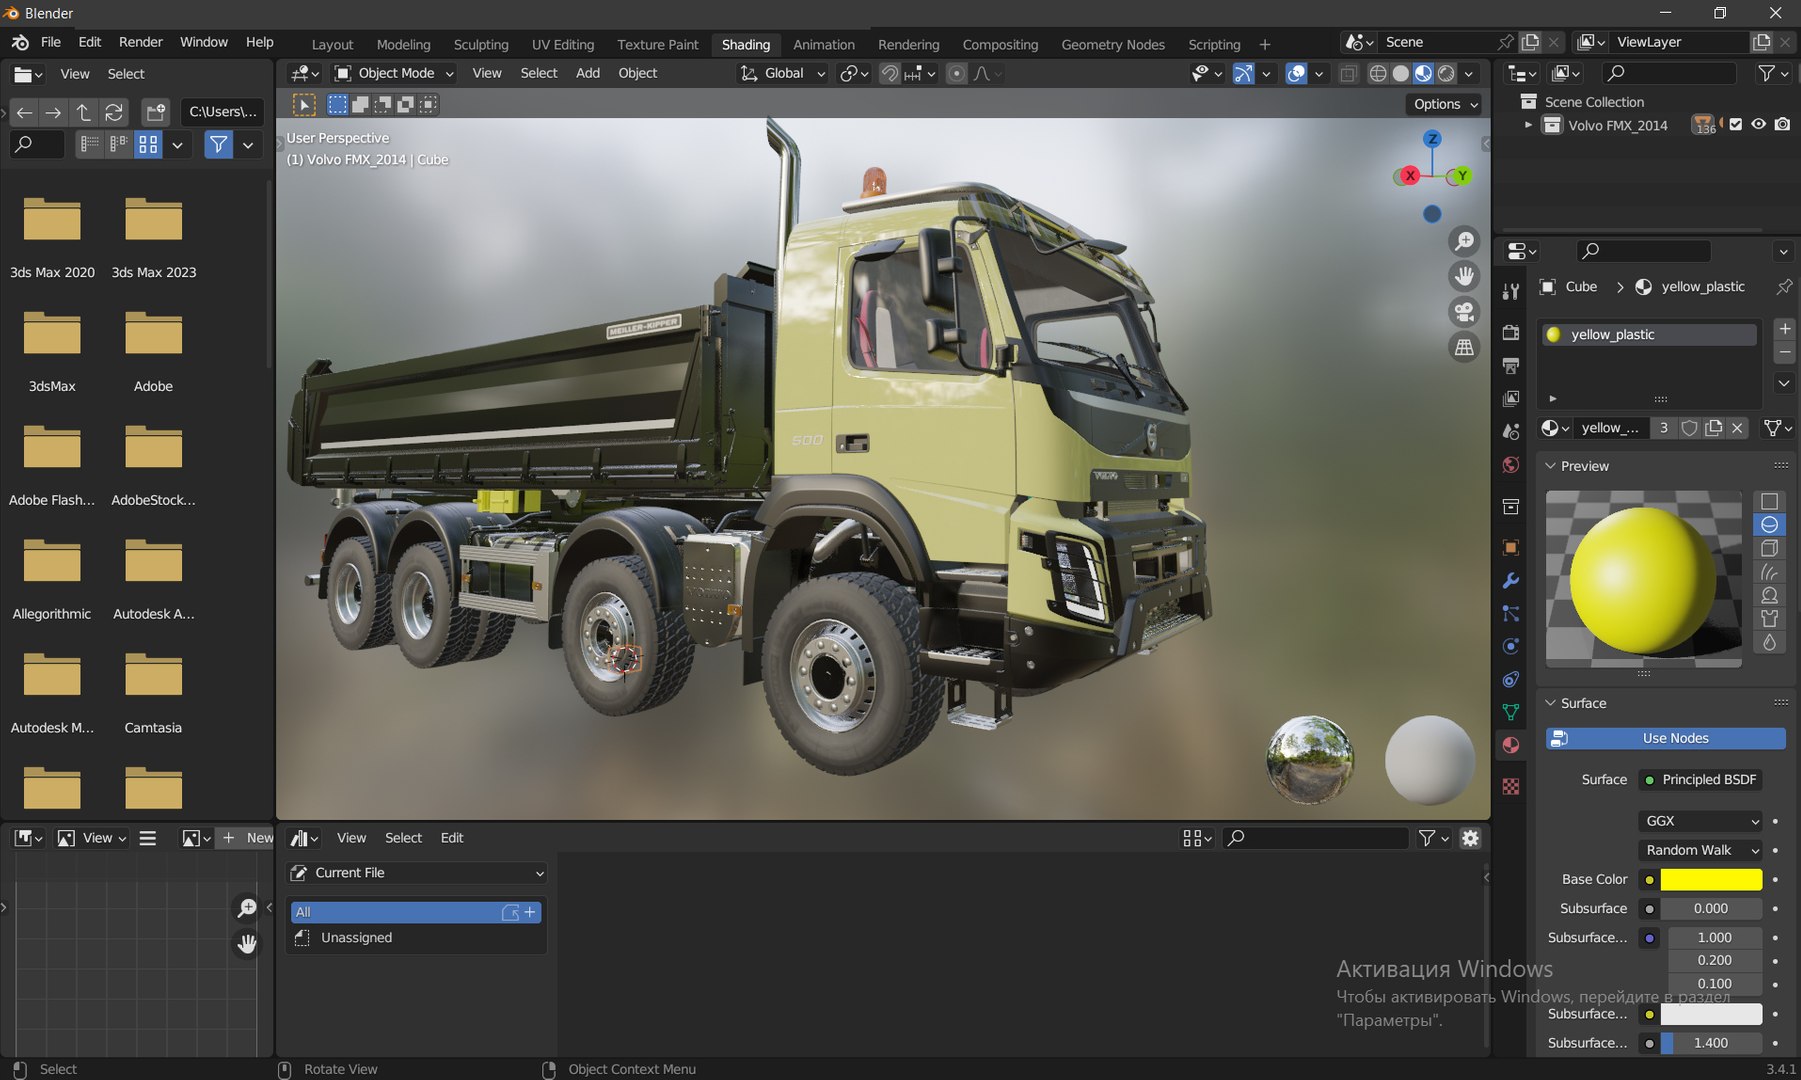Open the Particles properties tab

pyautogui.click(x=1511, y=613)
